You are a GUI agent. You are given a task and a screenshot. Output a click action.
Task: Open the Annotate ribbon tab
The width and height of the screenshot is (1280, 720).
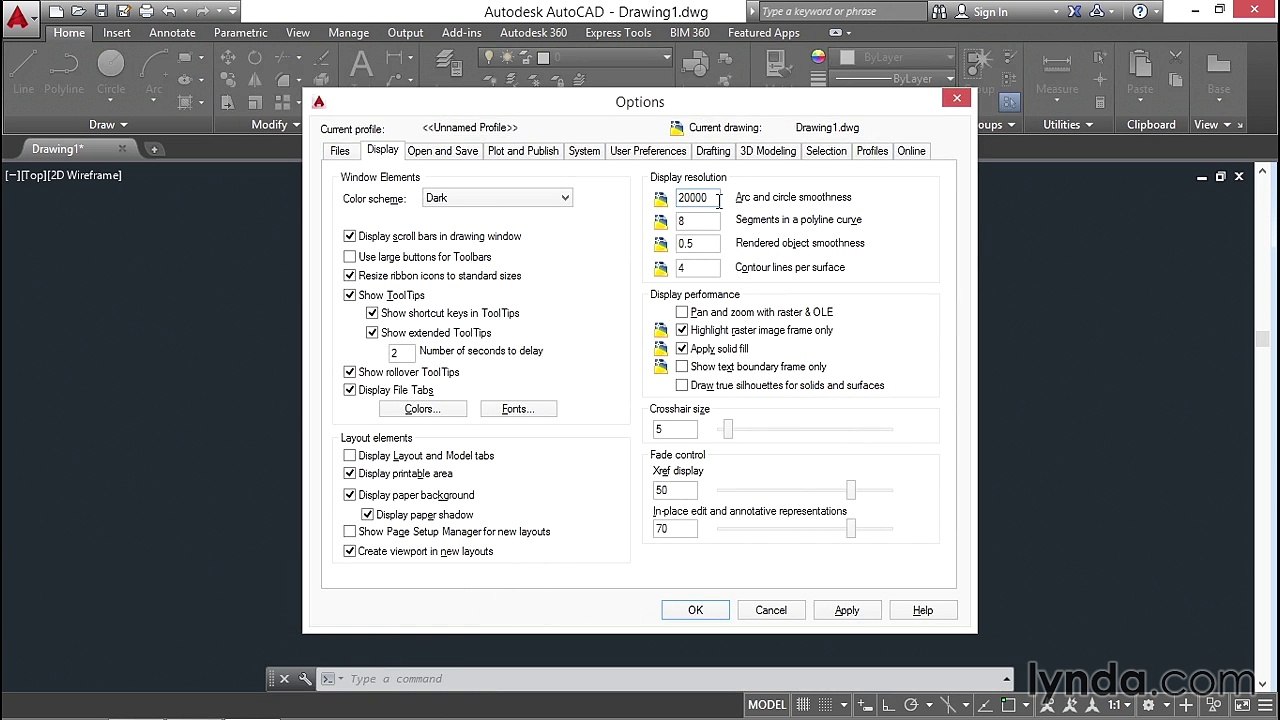click(x=172, y=33)
